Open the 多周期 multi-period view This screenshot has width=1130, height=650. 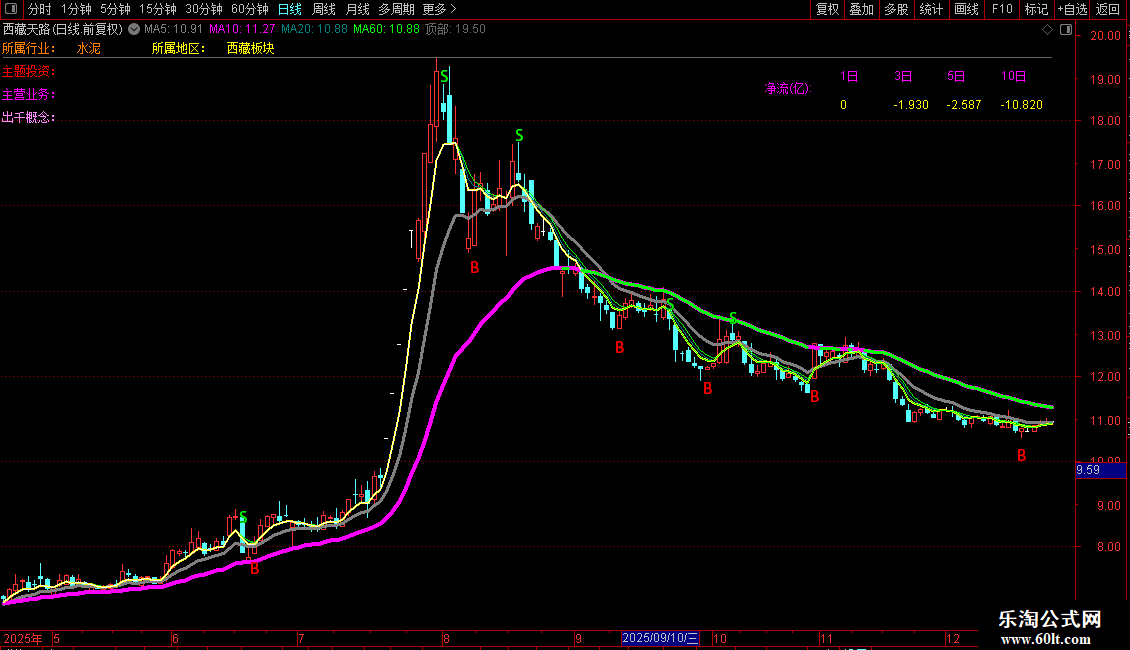[396, 9]
